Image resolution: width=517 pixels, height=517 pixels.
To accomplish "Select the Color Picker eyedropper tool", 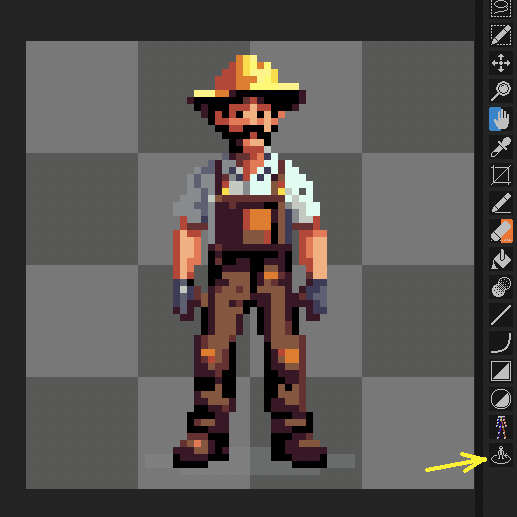I will point(501,147).
